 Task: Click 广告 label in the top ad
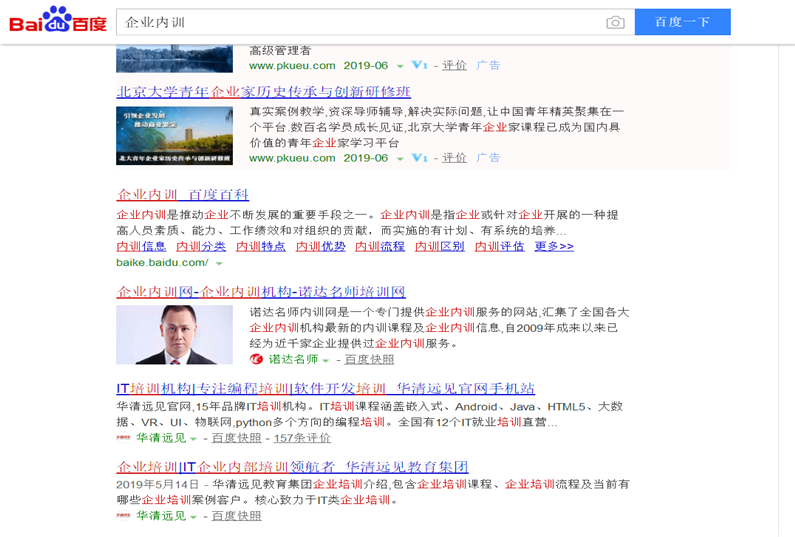pos(488,65)
